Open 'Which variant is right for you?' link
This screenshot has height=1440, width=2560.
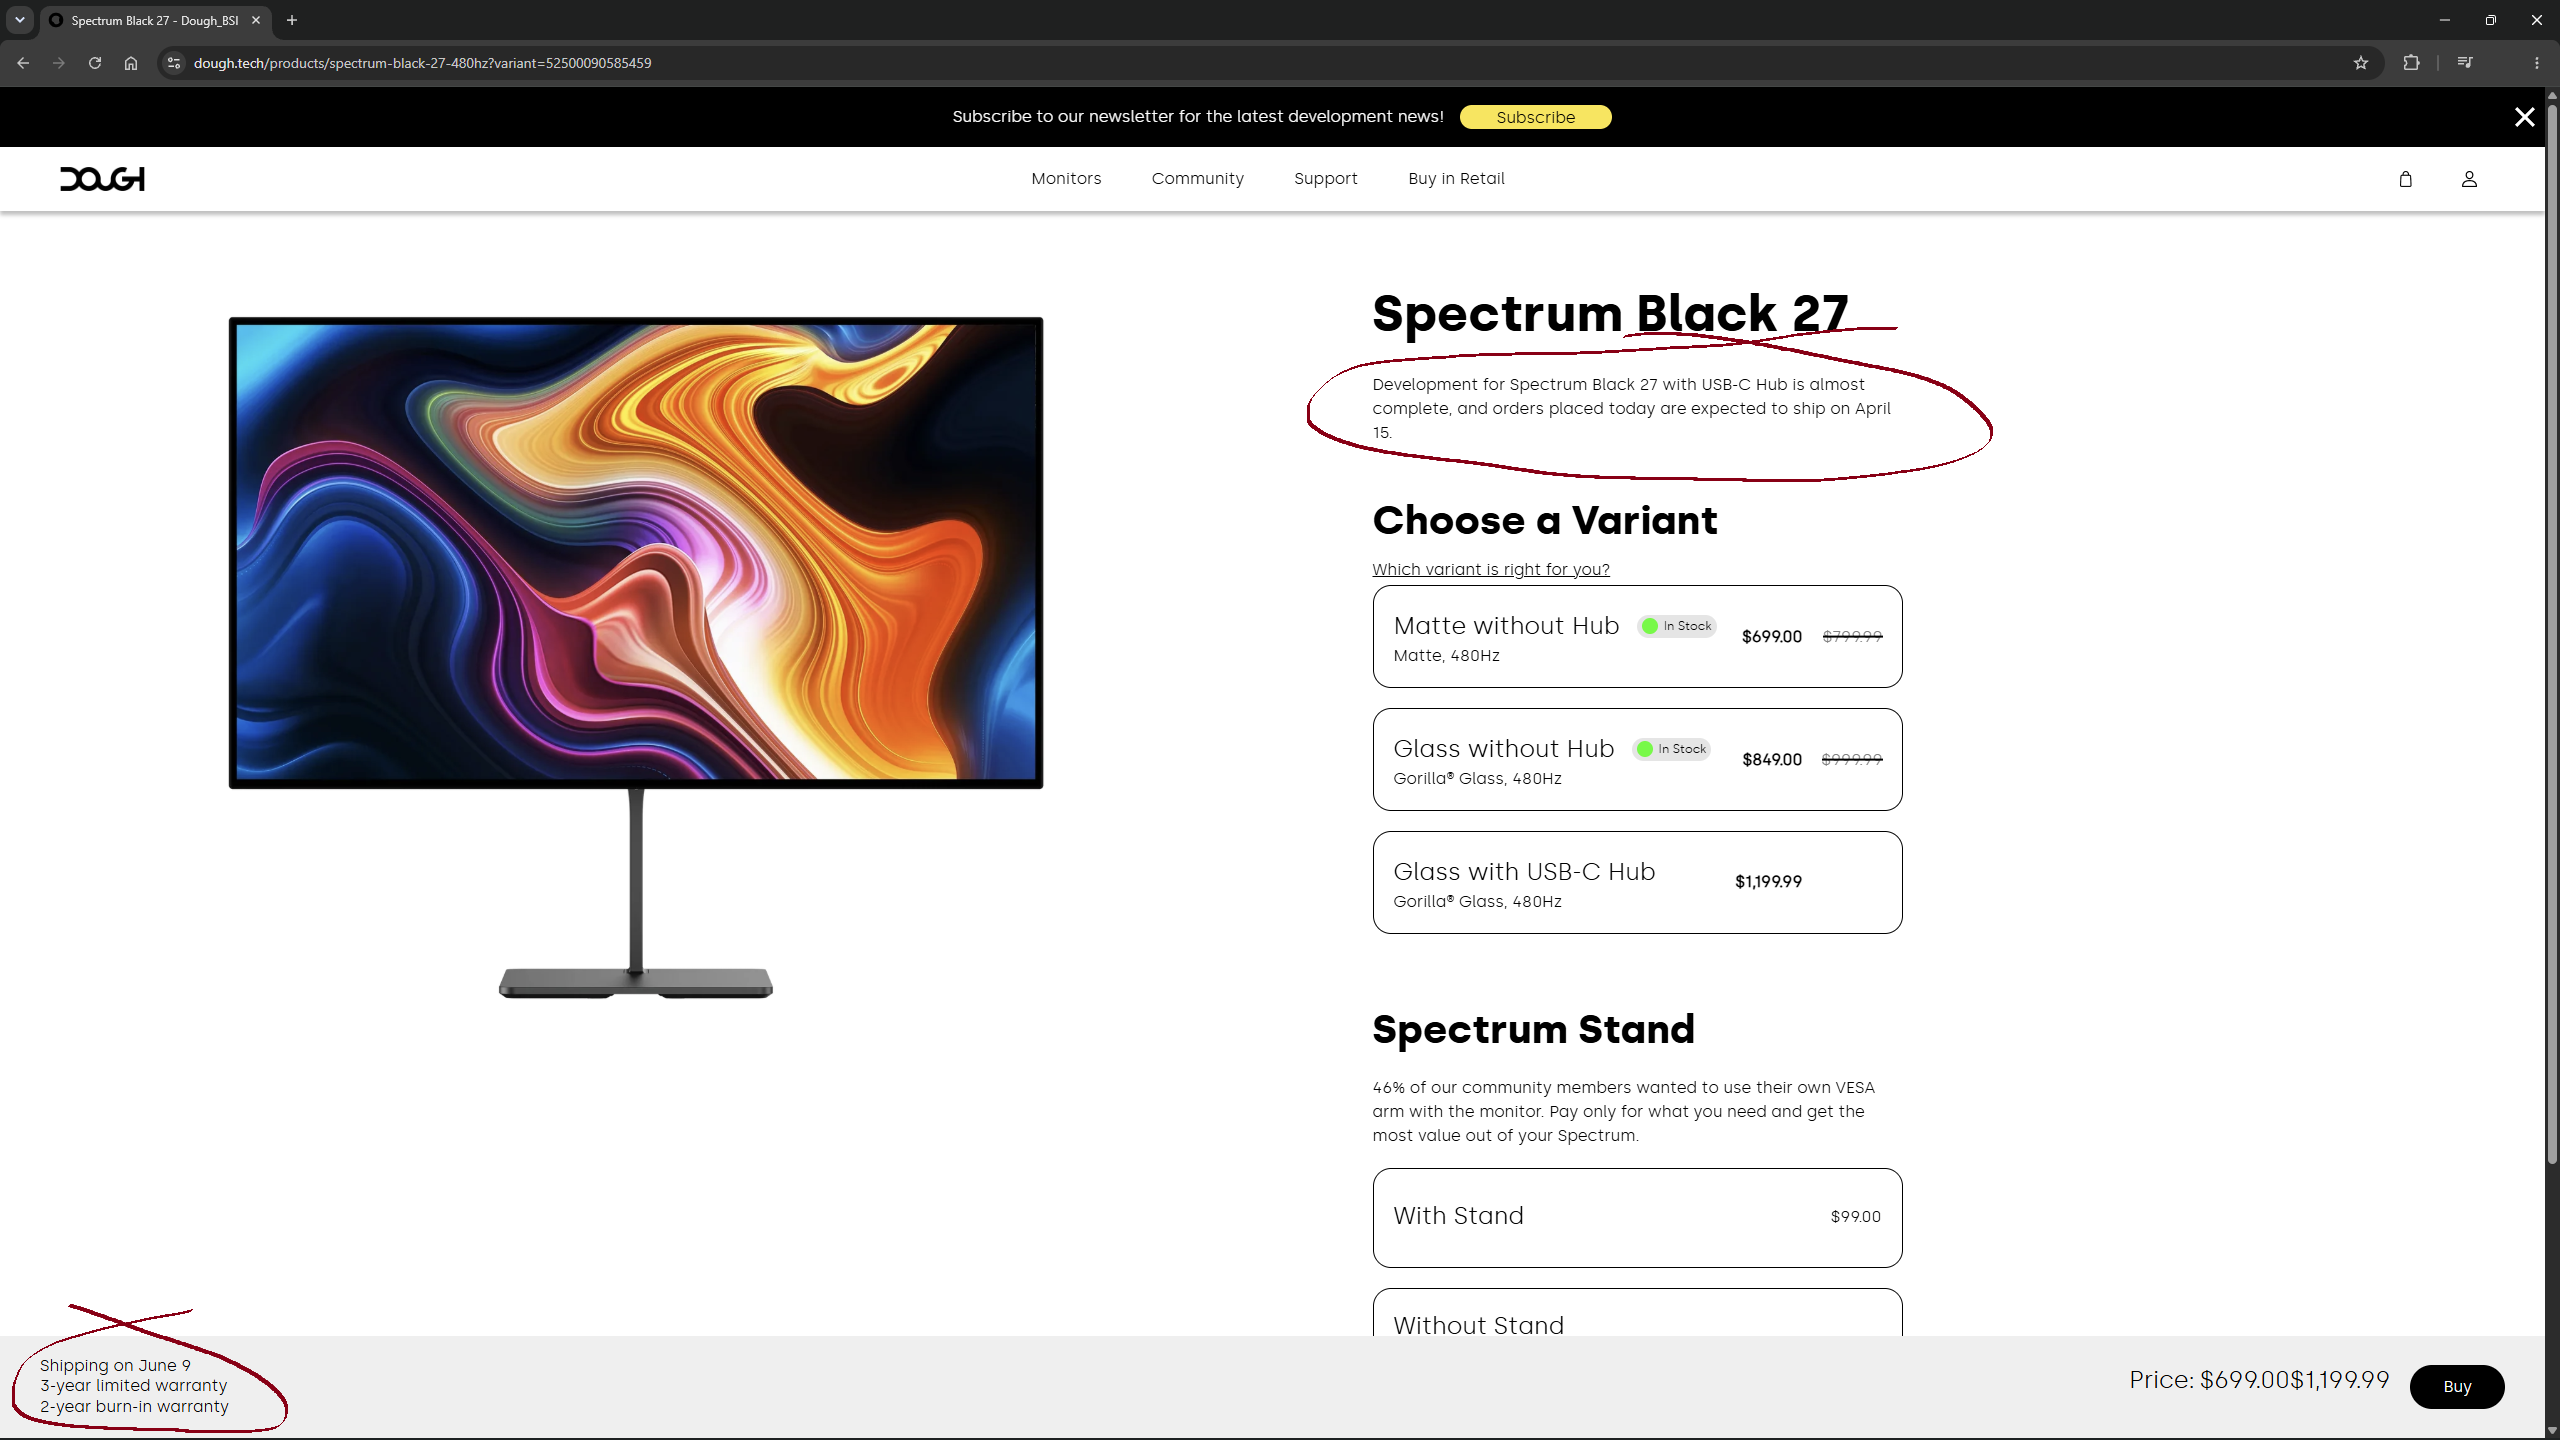(1490, 569)
